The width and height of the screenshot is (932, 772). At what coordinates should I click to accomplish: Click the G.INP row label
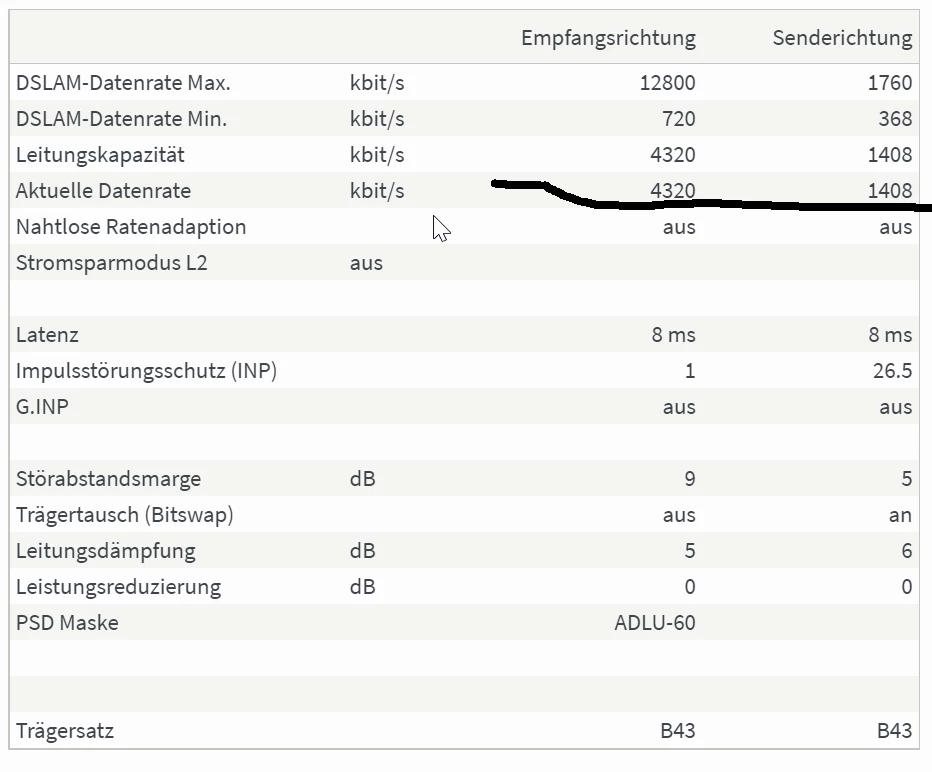[44, 407]
